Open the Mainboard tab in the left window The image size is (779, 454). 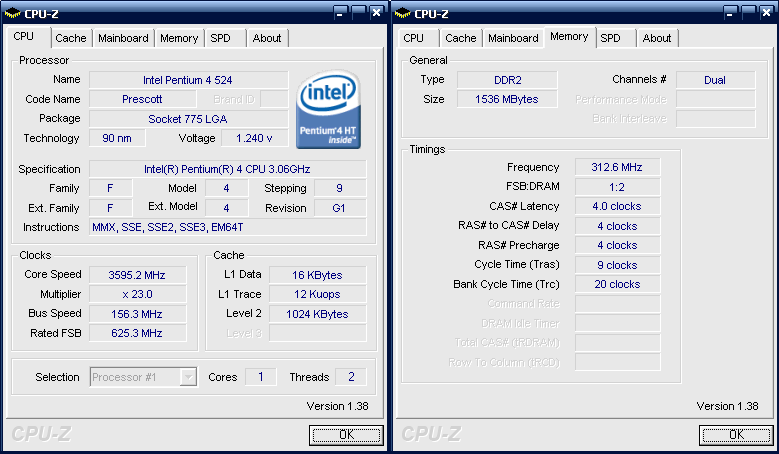pyautogui.click(x=123, y=38)
